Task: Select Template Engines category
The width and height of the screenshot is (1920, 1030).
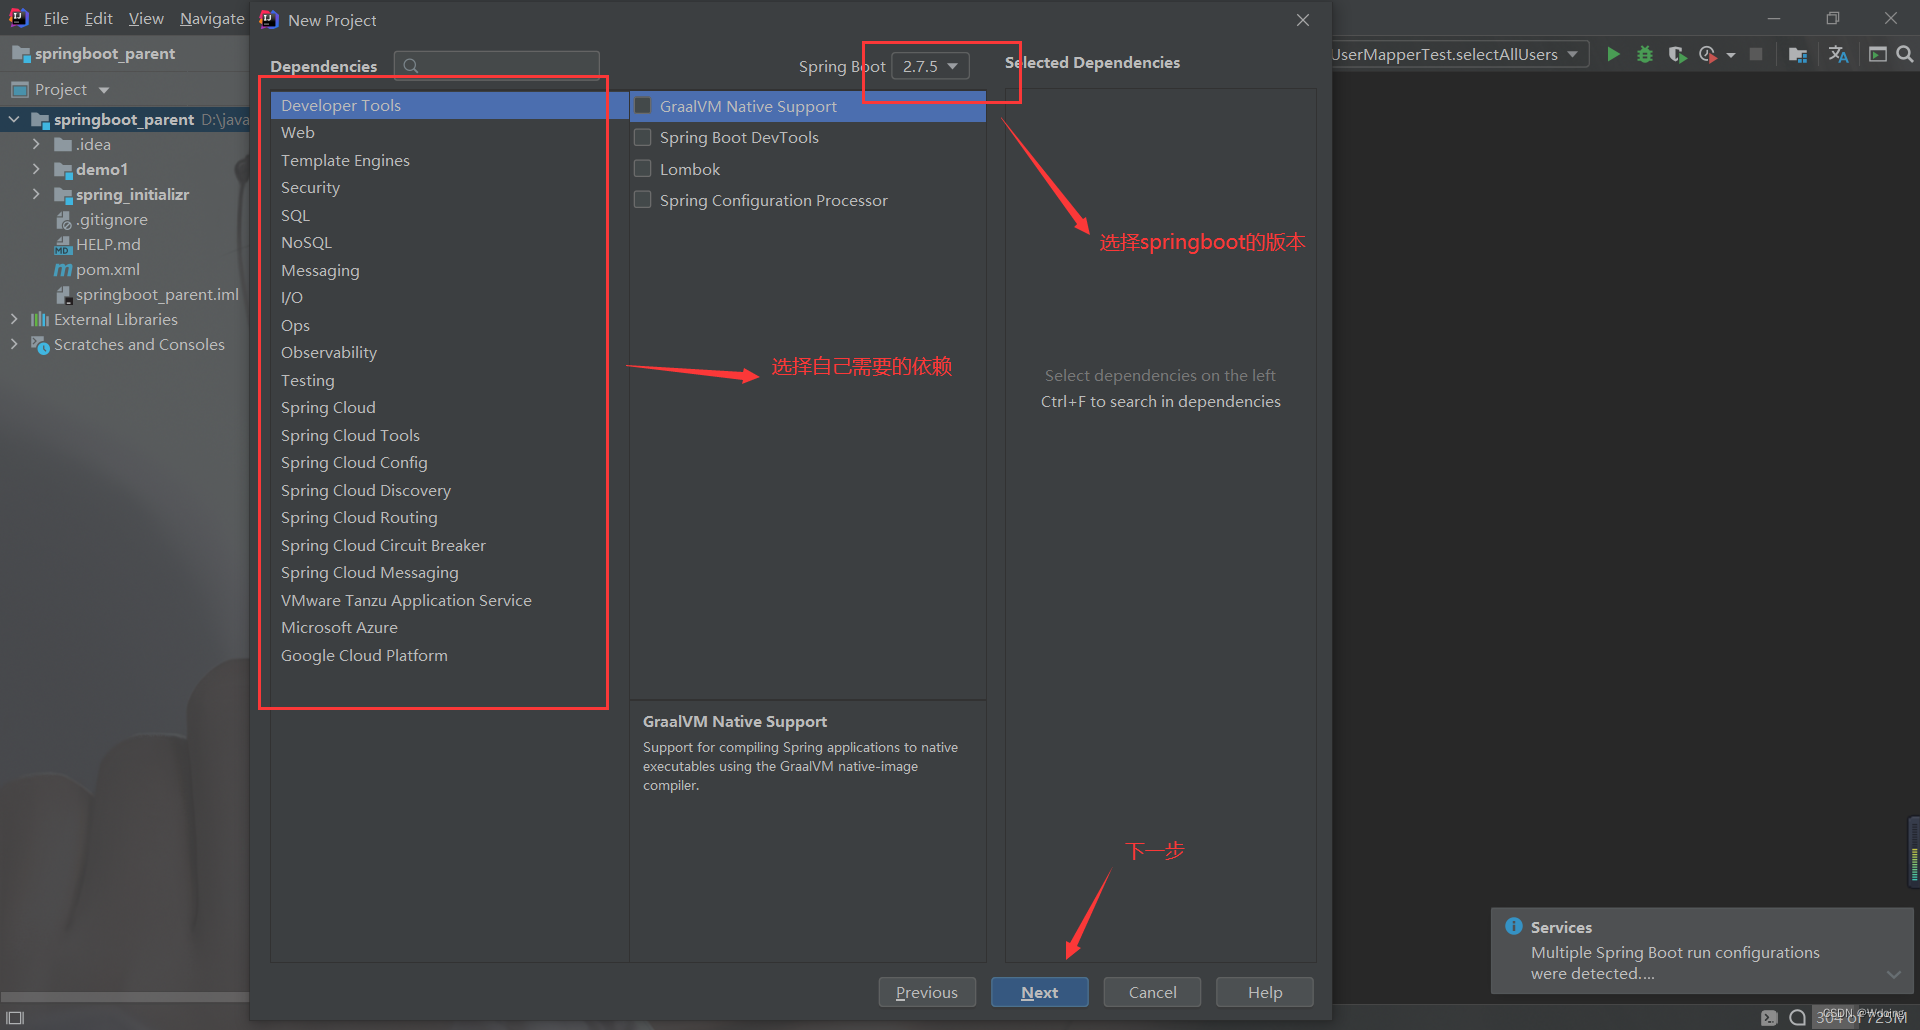Action: (449, 160)
